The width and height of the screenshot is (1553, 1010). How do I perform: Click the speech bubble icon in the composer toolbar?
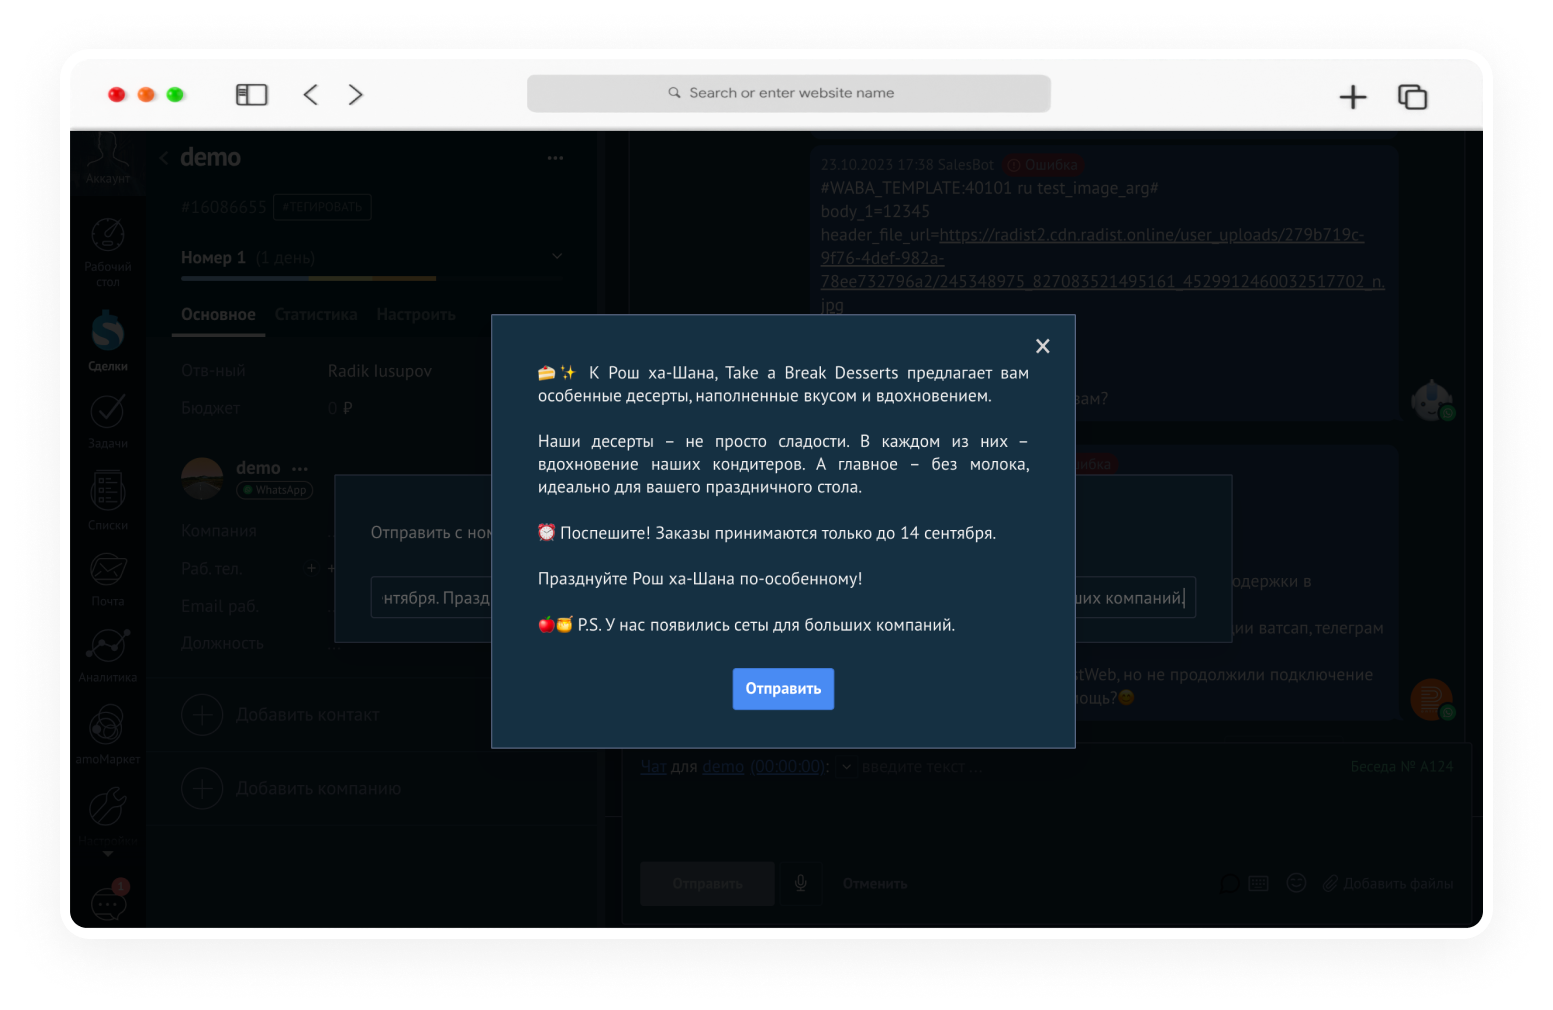coord(1229,884)
